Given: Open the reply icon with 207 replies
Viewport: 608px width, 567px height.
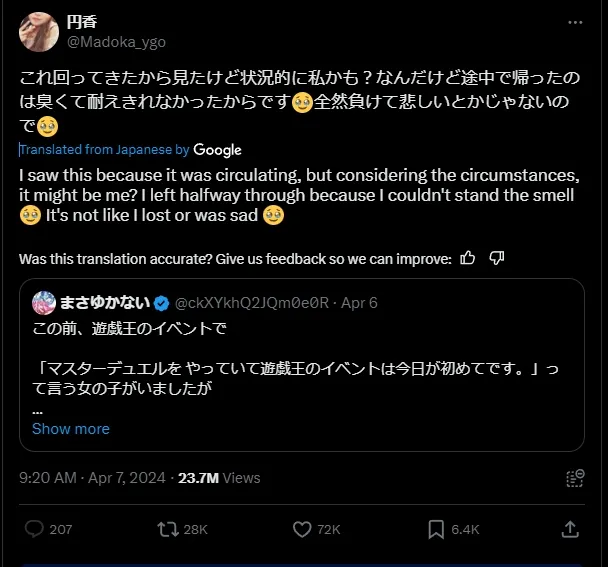Looking at the screenshot, I should pyautogui.click(x=34, y=529).
